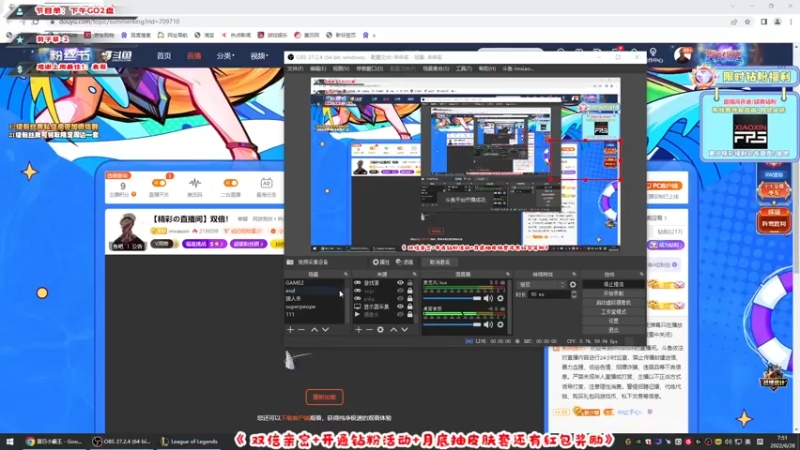The height and width of the screenshot is (450, 800).
Task: Open the 文件(F) File menu in OBS
Action: point(295,68)
